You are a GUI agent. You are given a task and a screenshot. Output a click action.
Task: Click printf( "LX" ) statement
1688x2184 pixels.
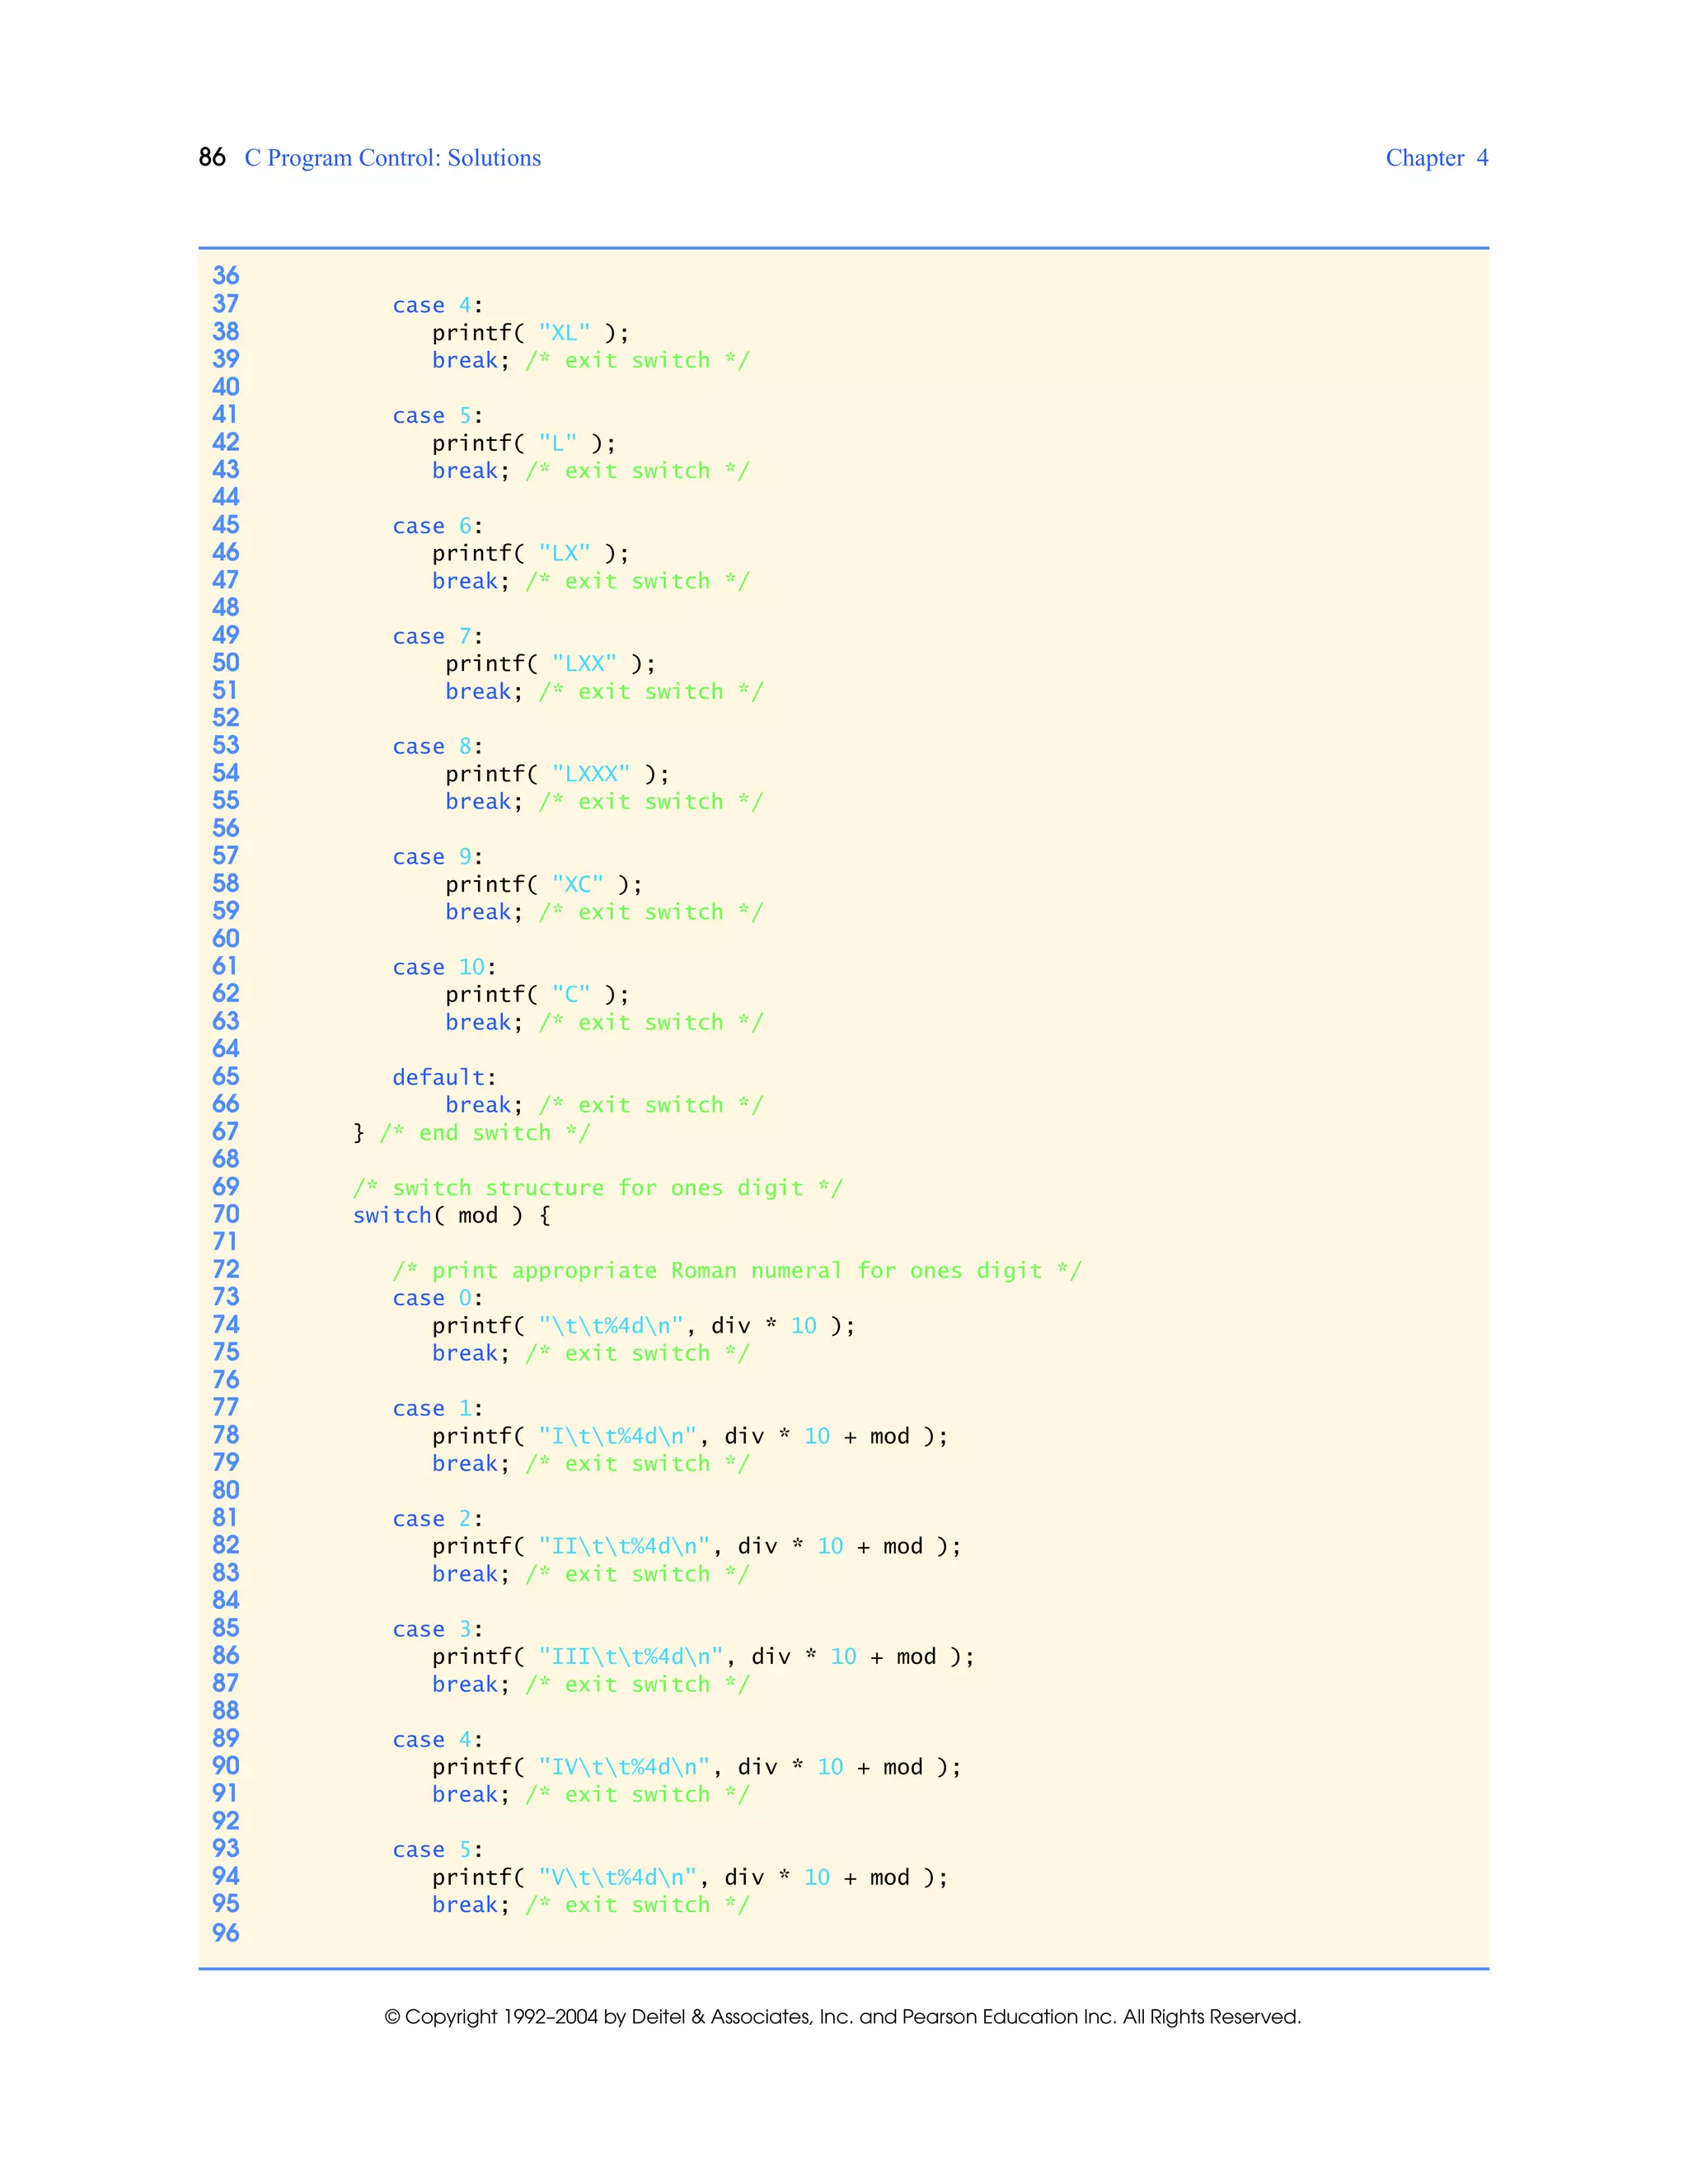[x=531, y=553]
